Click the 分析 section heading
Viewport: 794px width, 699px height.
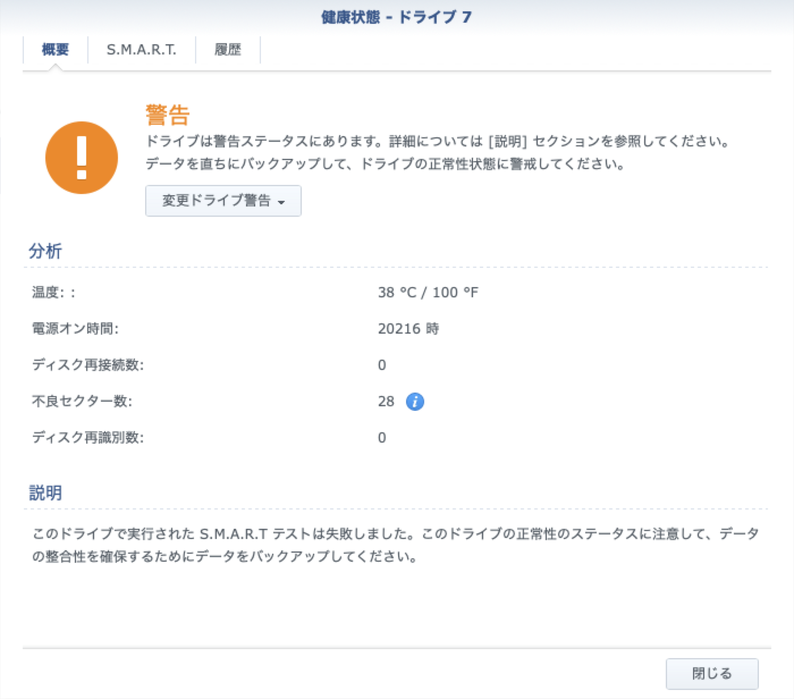(x=45, y=251)
